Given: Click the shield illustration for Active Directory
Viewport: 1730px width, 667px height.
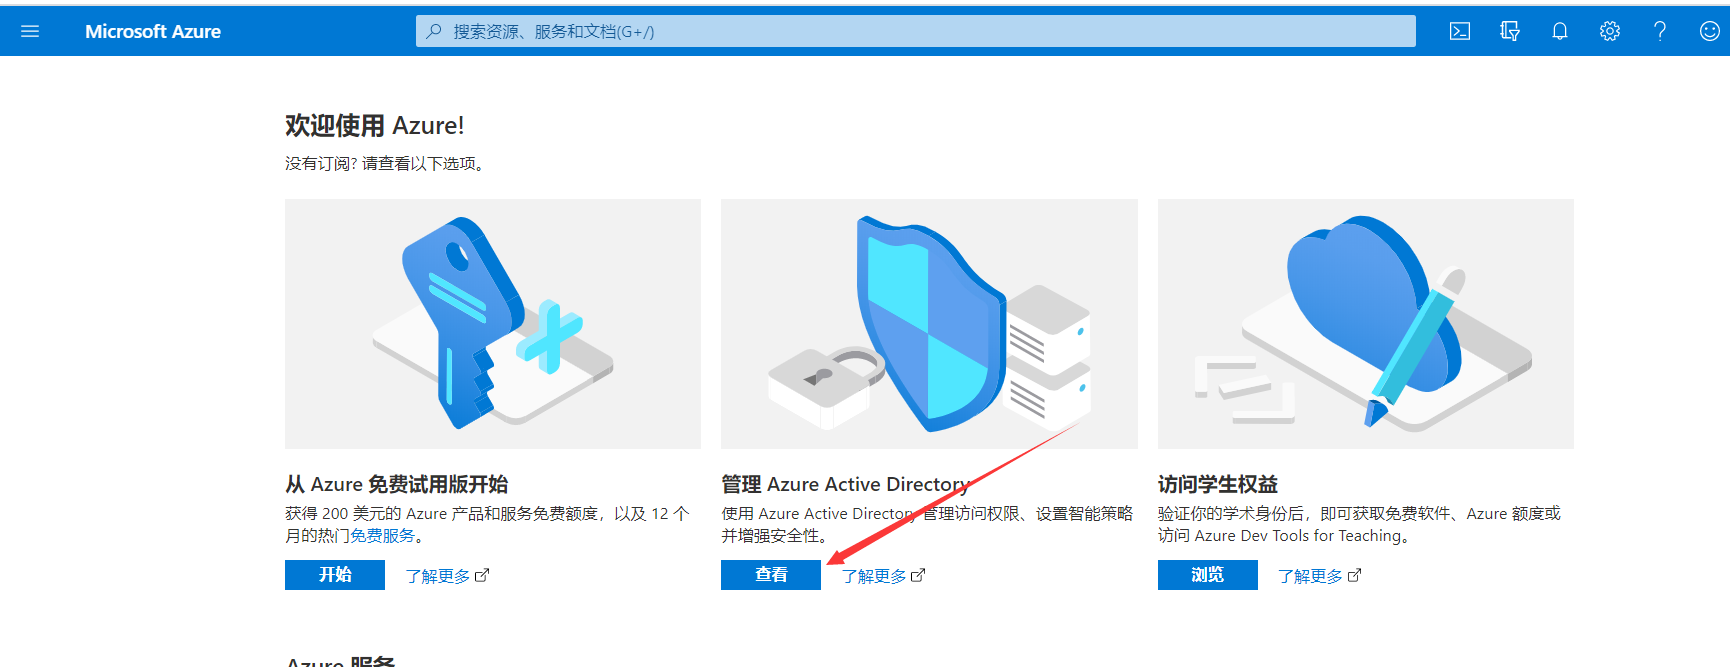Looking at the screenshot, I should coord(929,323).
